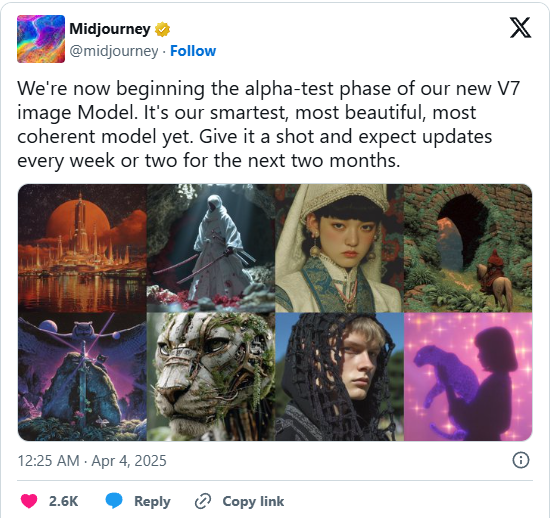Click the blue reply bubble icon
Viewport: 552px width, 518px height.
(x=114, y=501)
